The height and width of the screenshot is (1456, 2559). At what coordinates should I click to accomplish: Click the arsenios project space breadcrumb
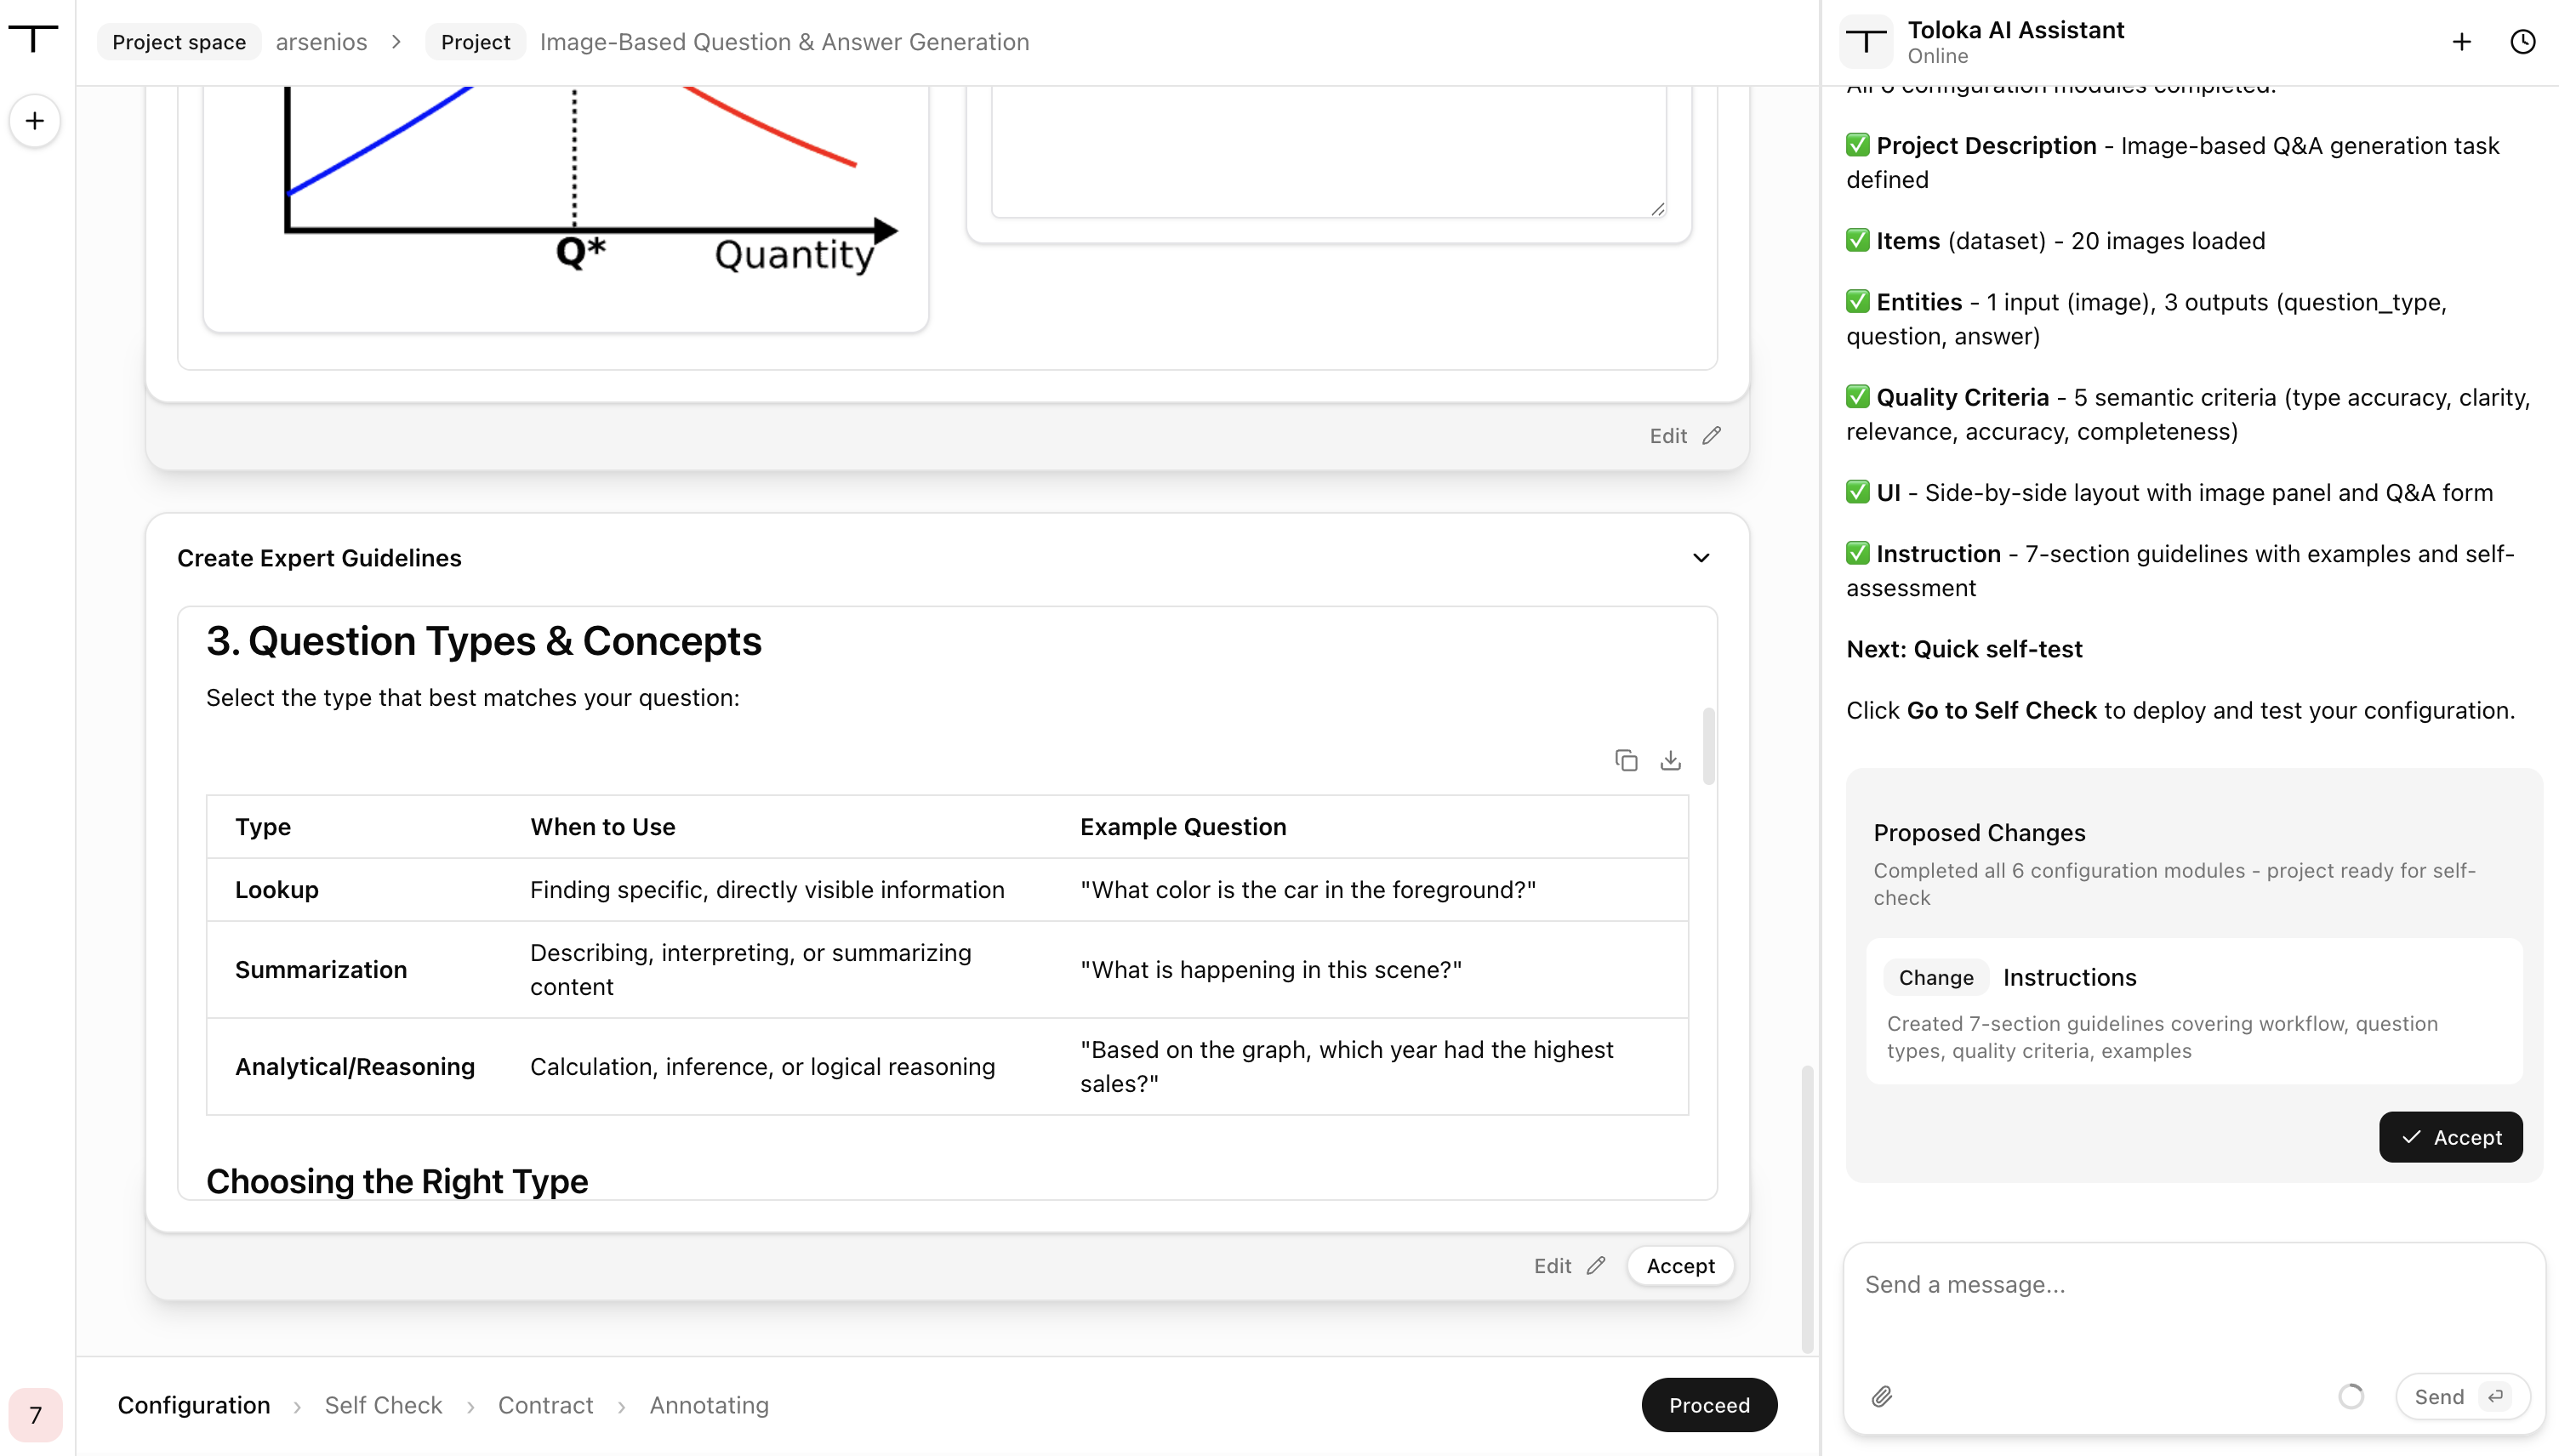(321, 42)
